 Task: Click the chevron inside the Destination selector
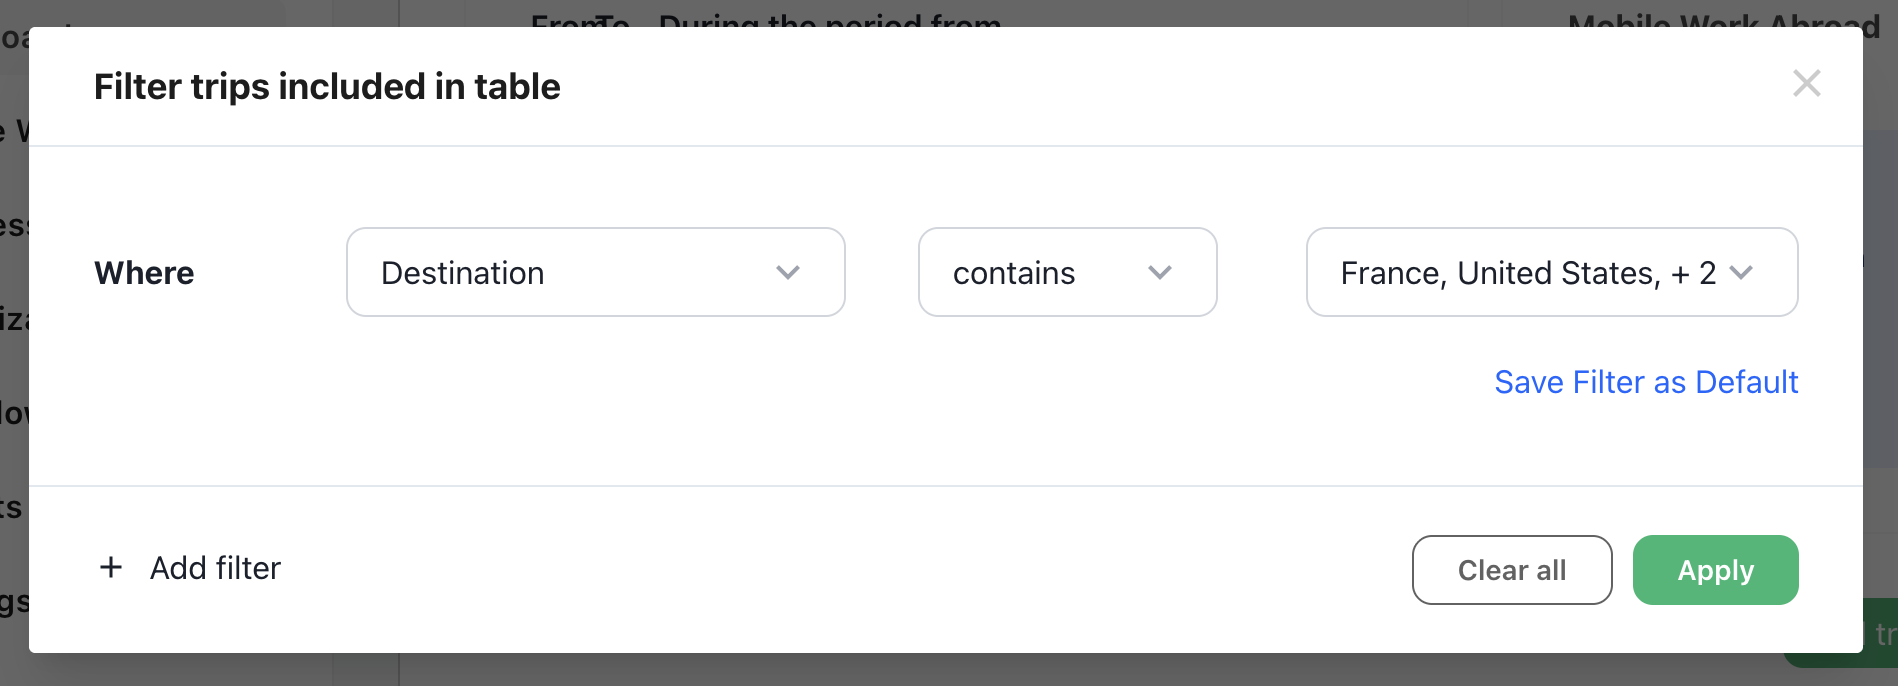[x=788, y=272]
